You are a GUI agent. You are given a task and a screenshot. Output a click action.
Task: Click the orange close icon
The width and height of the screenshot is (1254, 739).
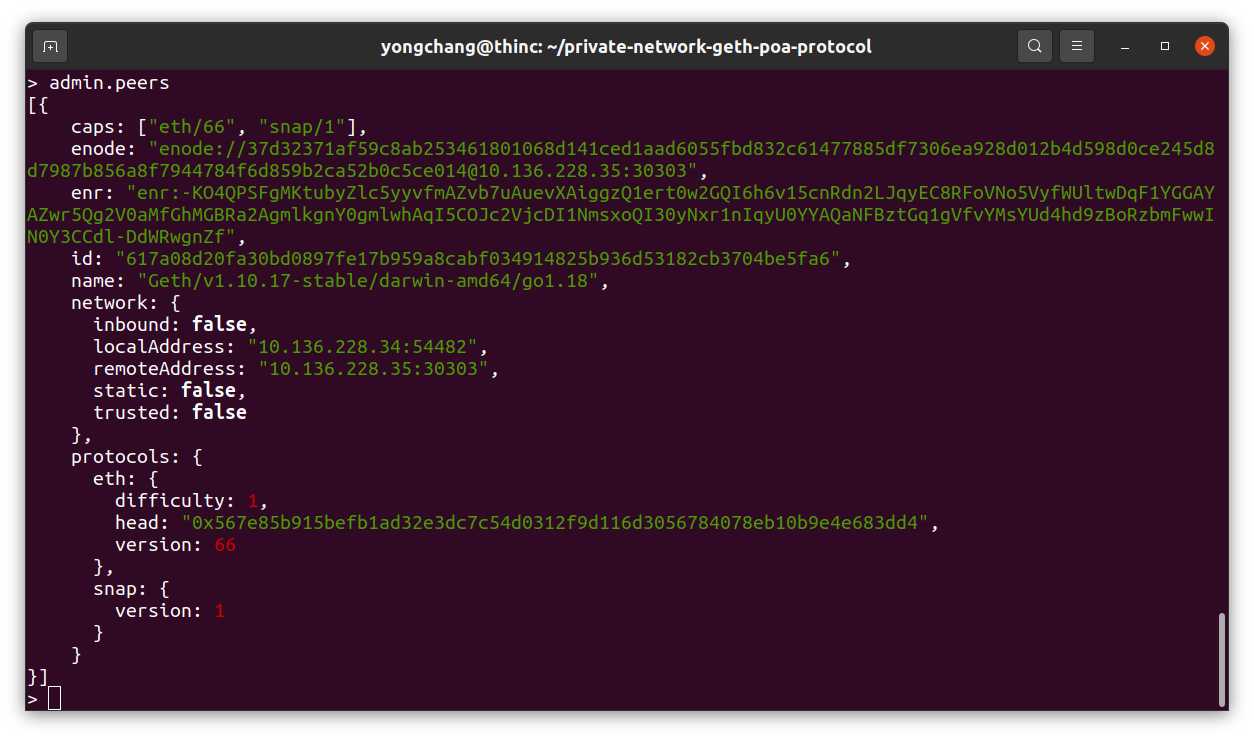coord(1204,45)
